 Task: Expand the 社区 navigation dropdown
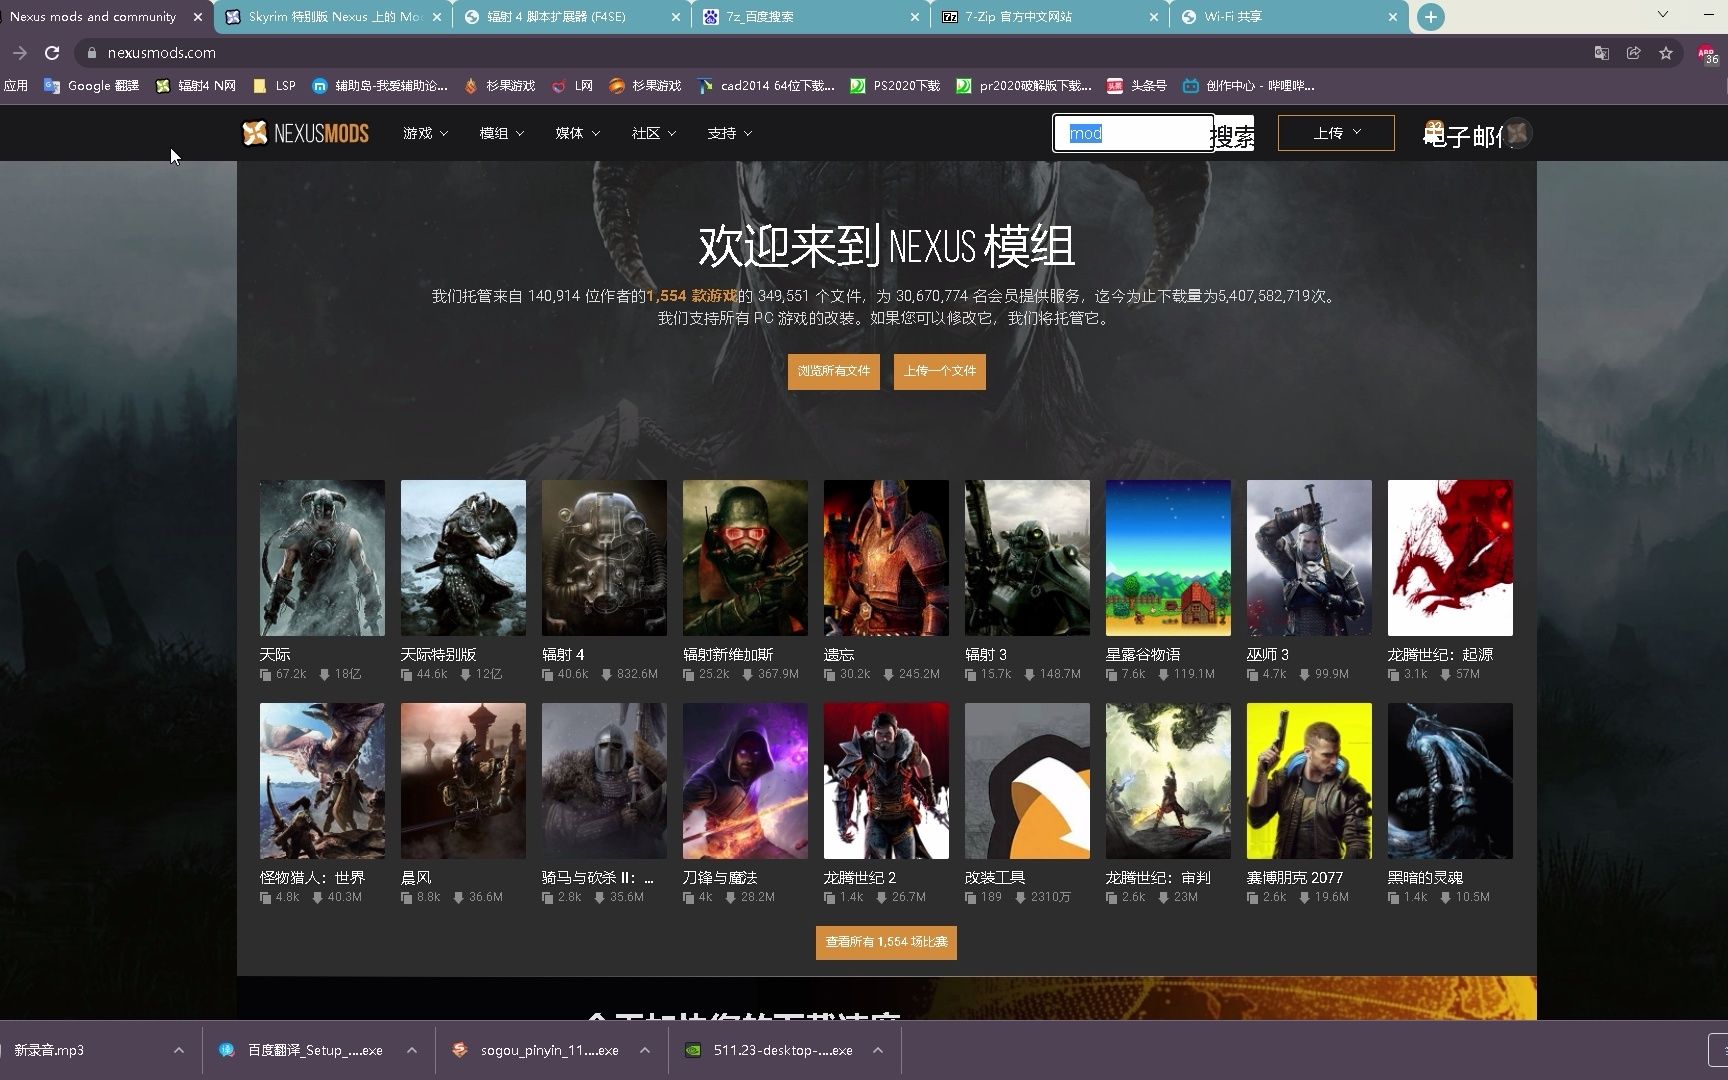[654, 133]
